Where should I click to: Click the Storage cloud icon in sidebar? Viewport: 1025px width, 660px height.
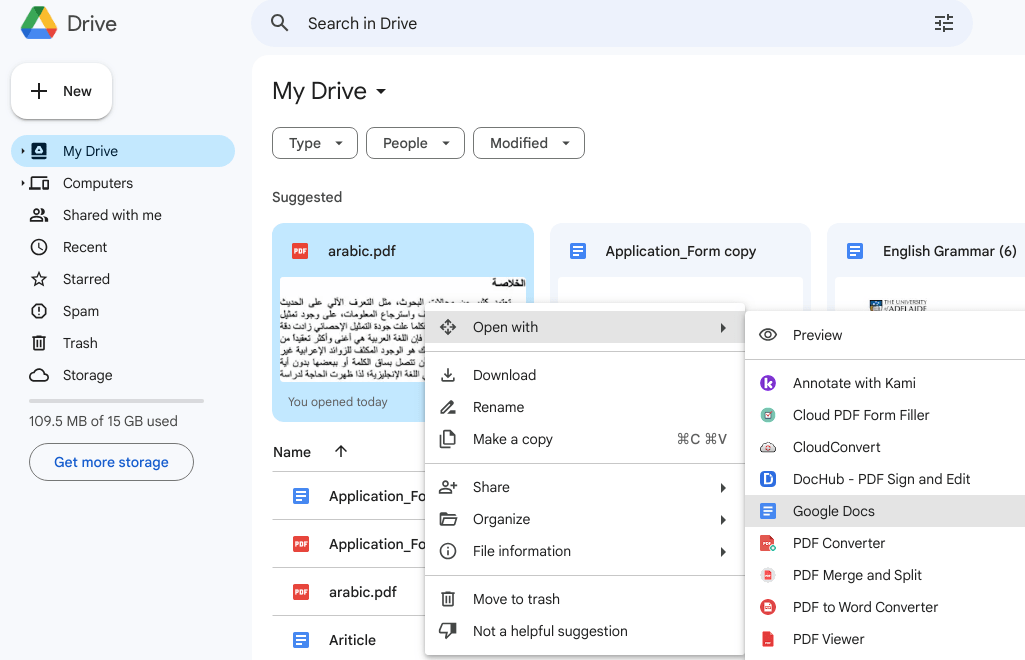pyautogui.click(x=39, y=375)
